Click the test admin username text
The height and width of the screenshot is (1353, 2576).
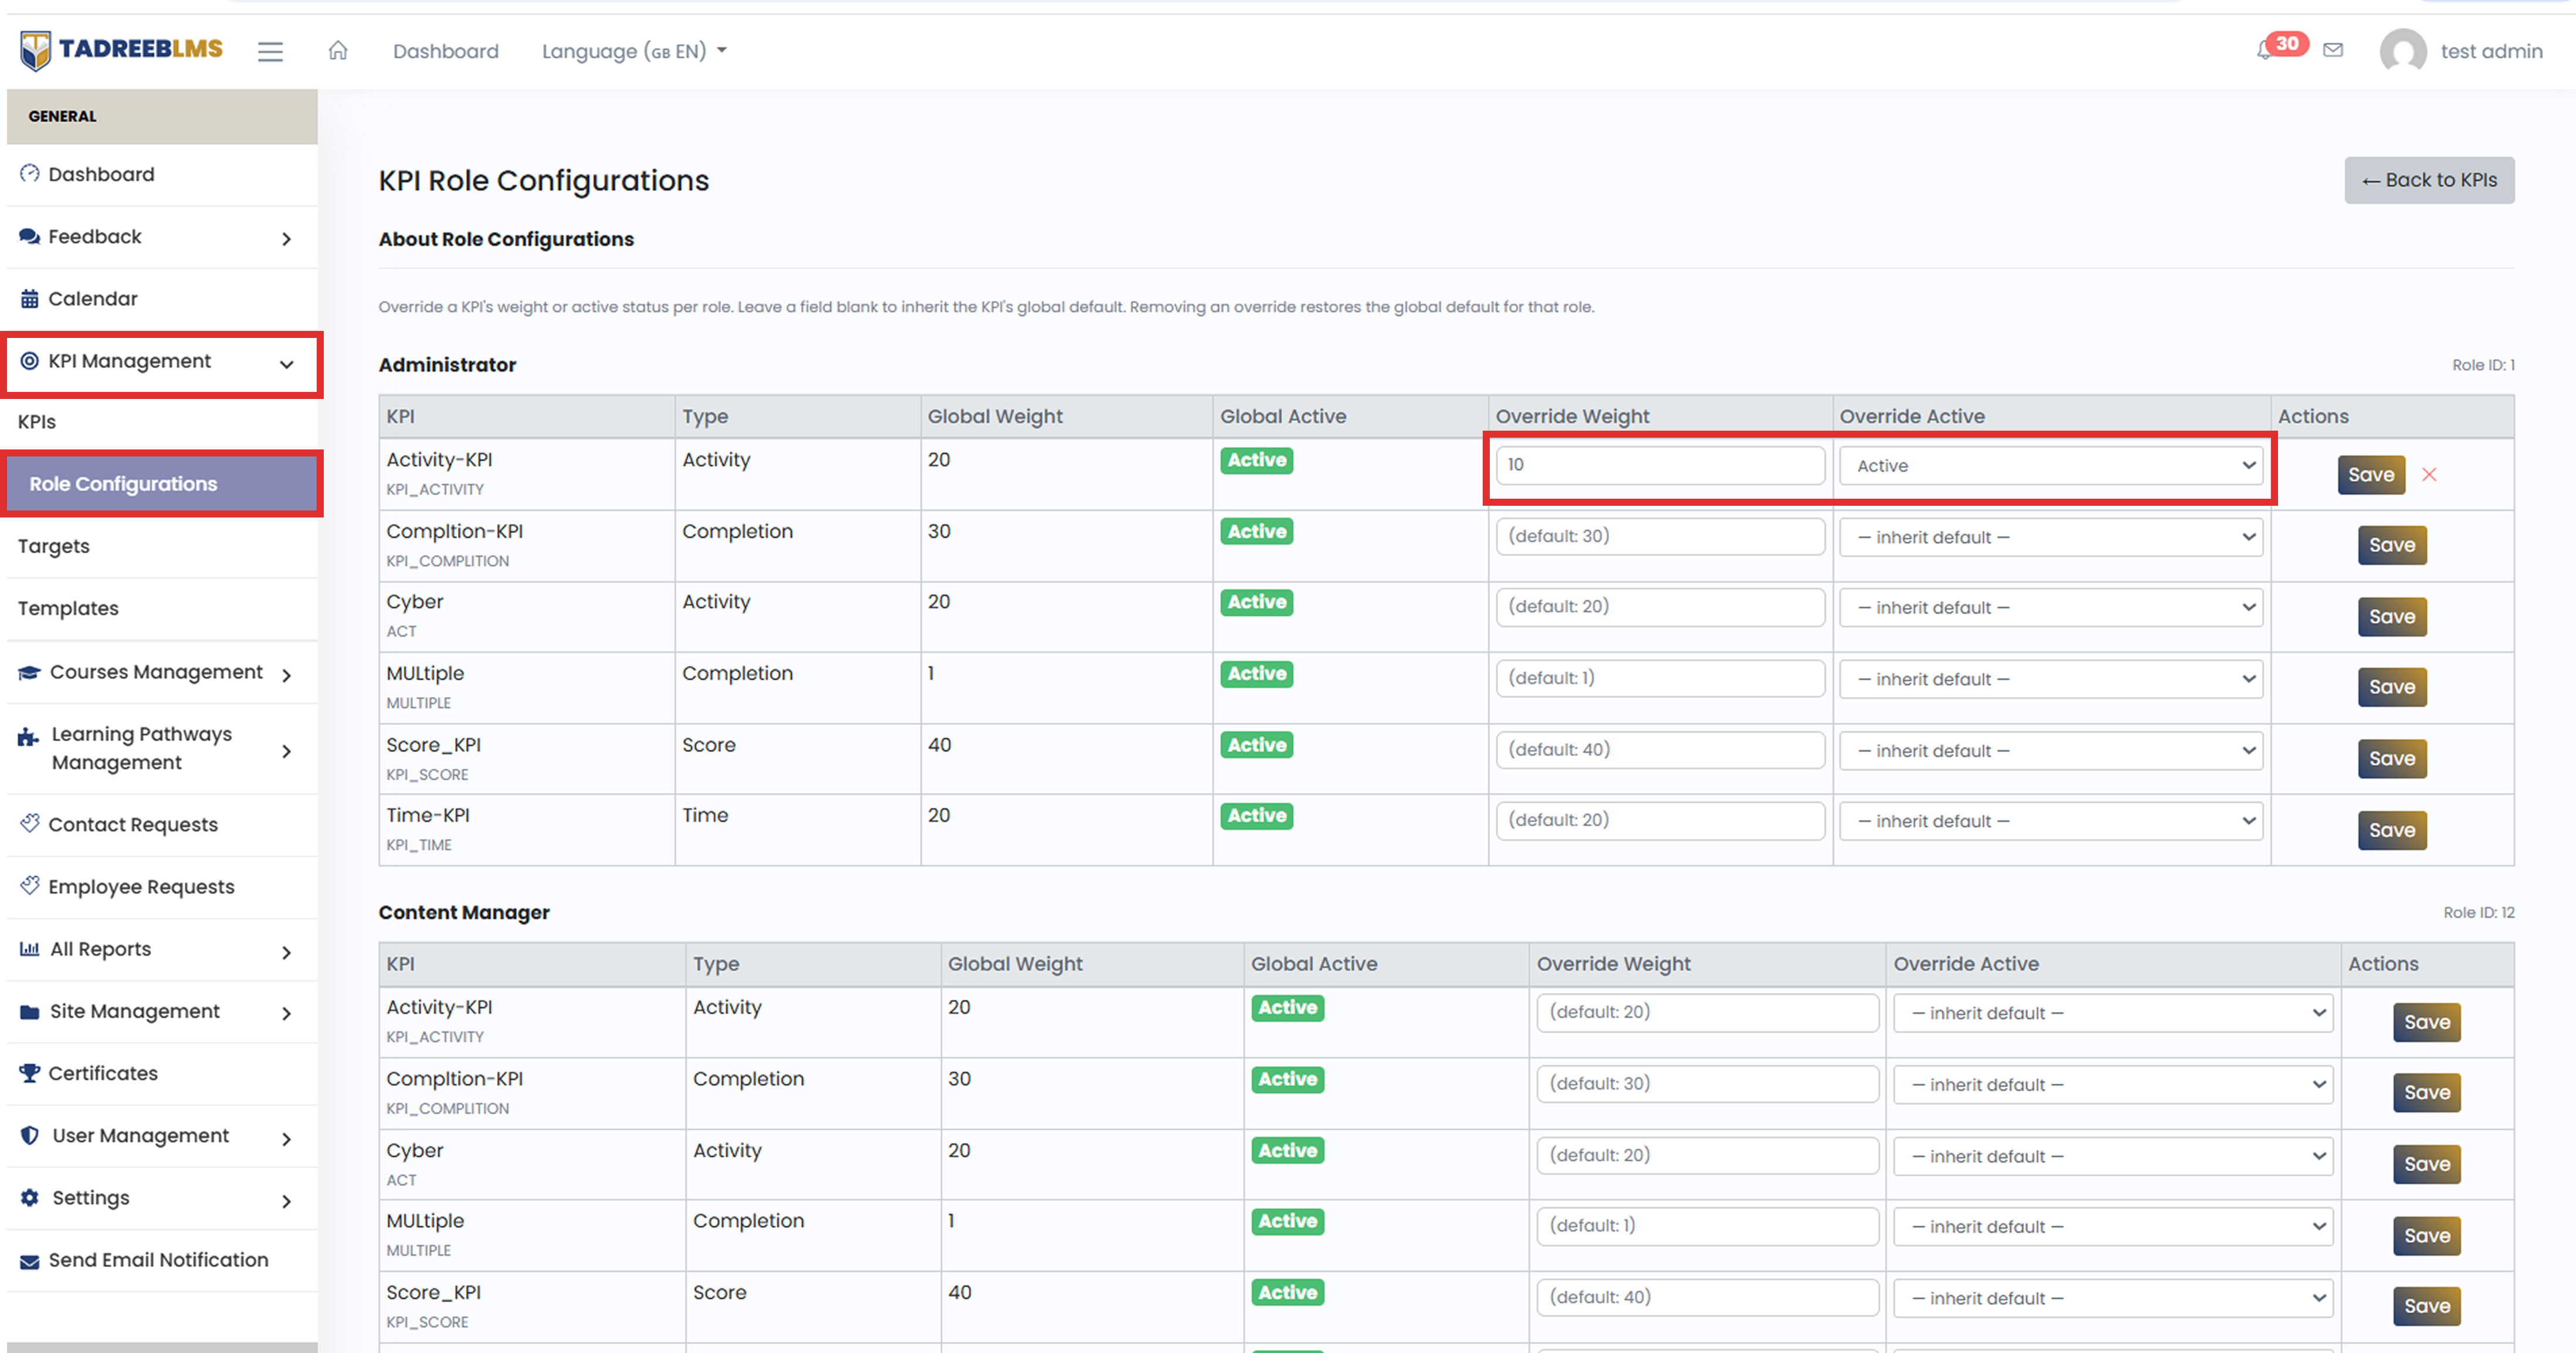(x=2491, y=51)
